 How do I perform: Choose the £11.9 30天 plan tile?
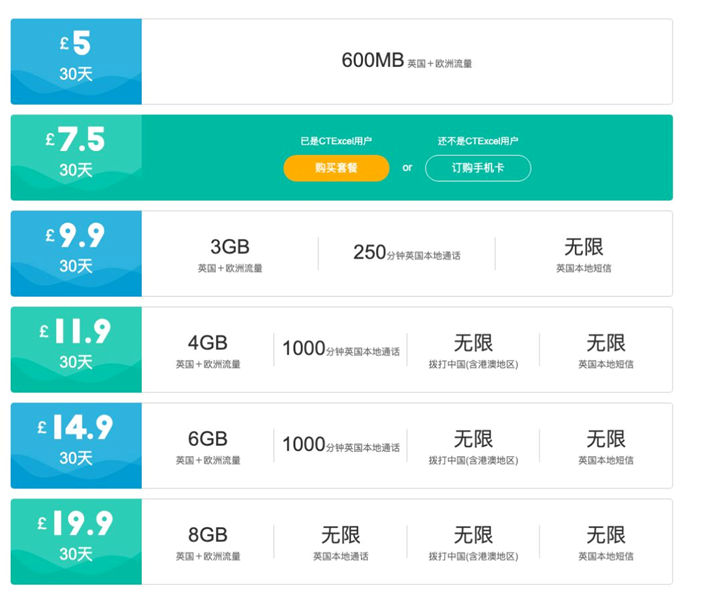pyautogui.click(x=76, y=349)
